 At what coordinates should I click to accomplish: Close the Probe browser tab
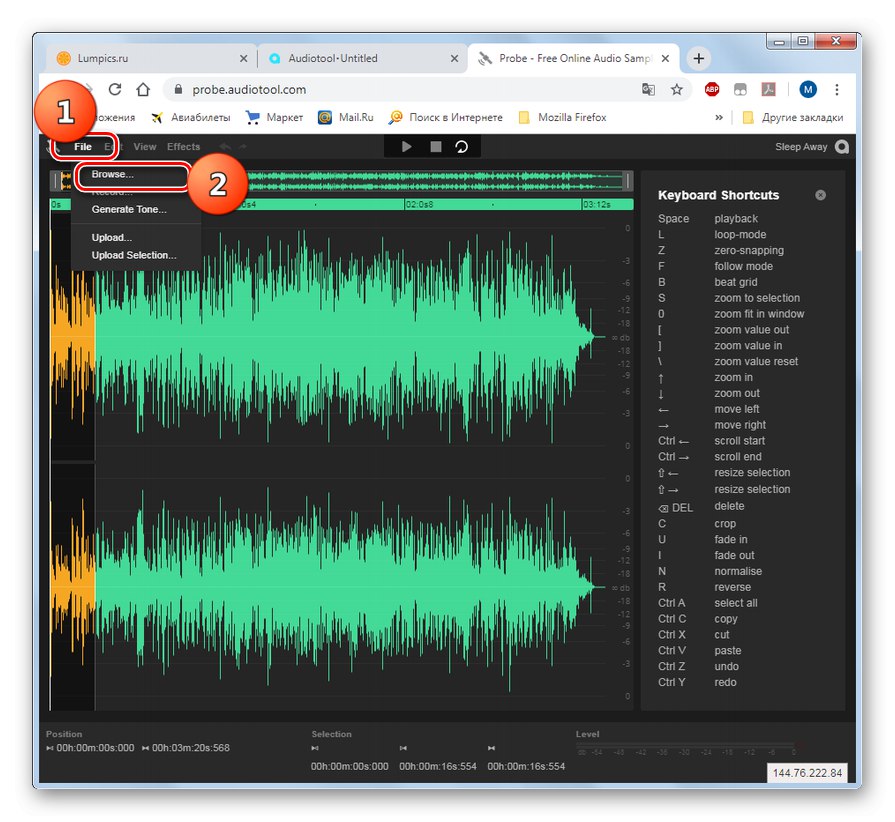pyautogui.click(x=665, y=58)
